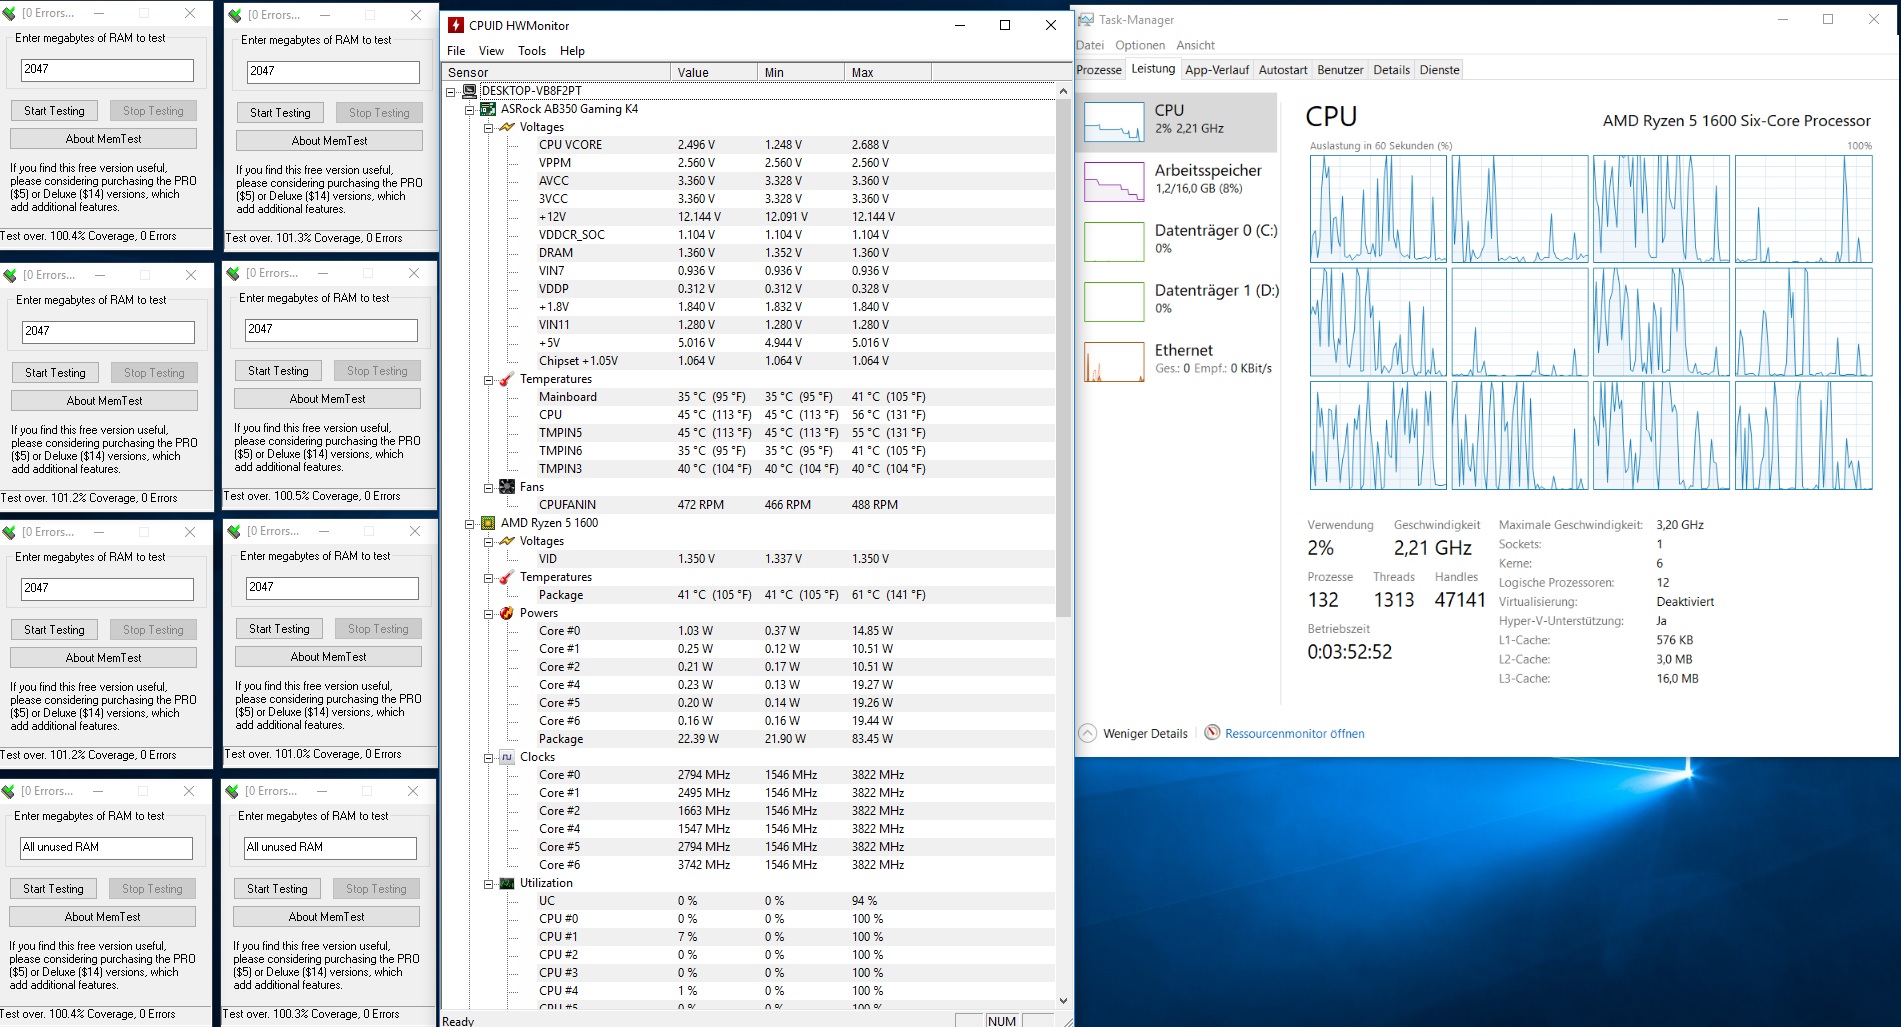Collapse the Fans node
This screenshot has width=1901, height=1027.
coord(489,487)
